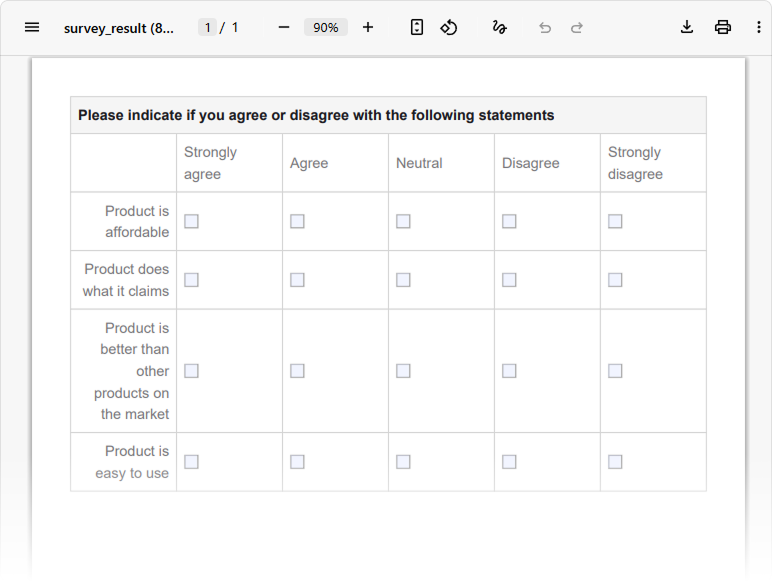772x583 pixels.
Task: Click the page number field
Action: tap(207, 27)
